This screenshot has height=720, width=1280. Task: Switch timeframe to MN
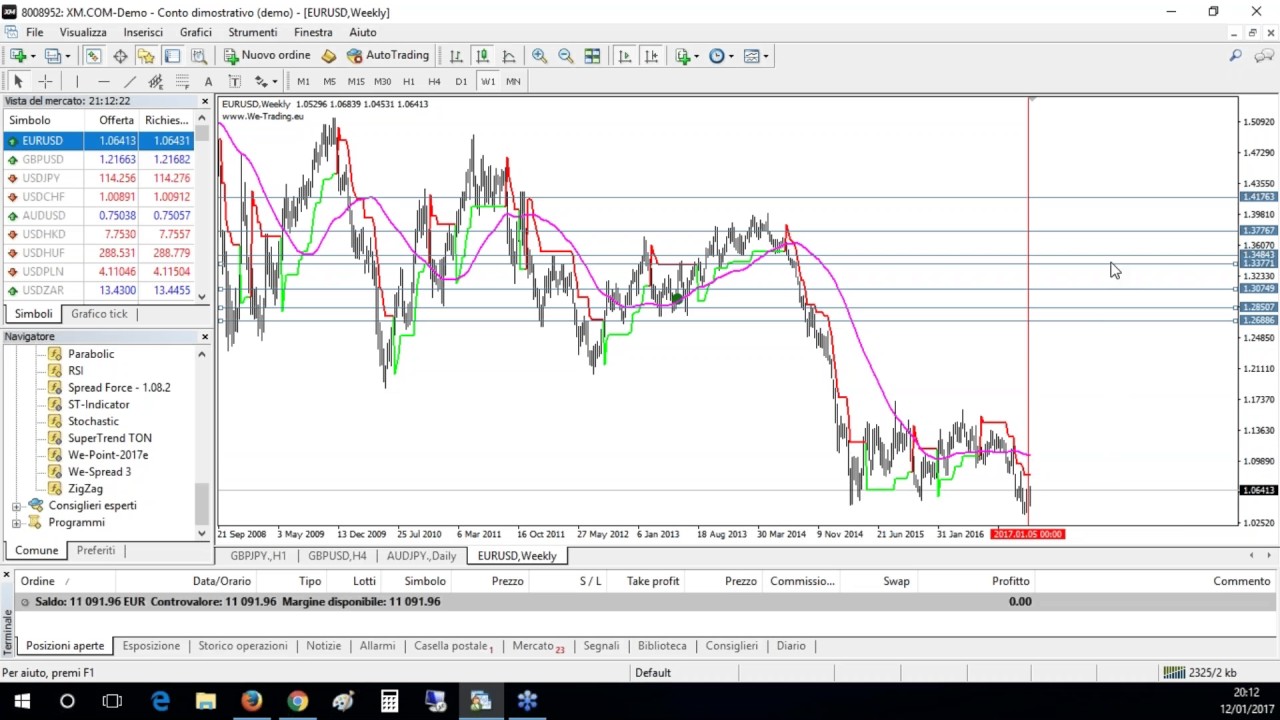(513, 81)
